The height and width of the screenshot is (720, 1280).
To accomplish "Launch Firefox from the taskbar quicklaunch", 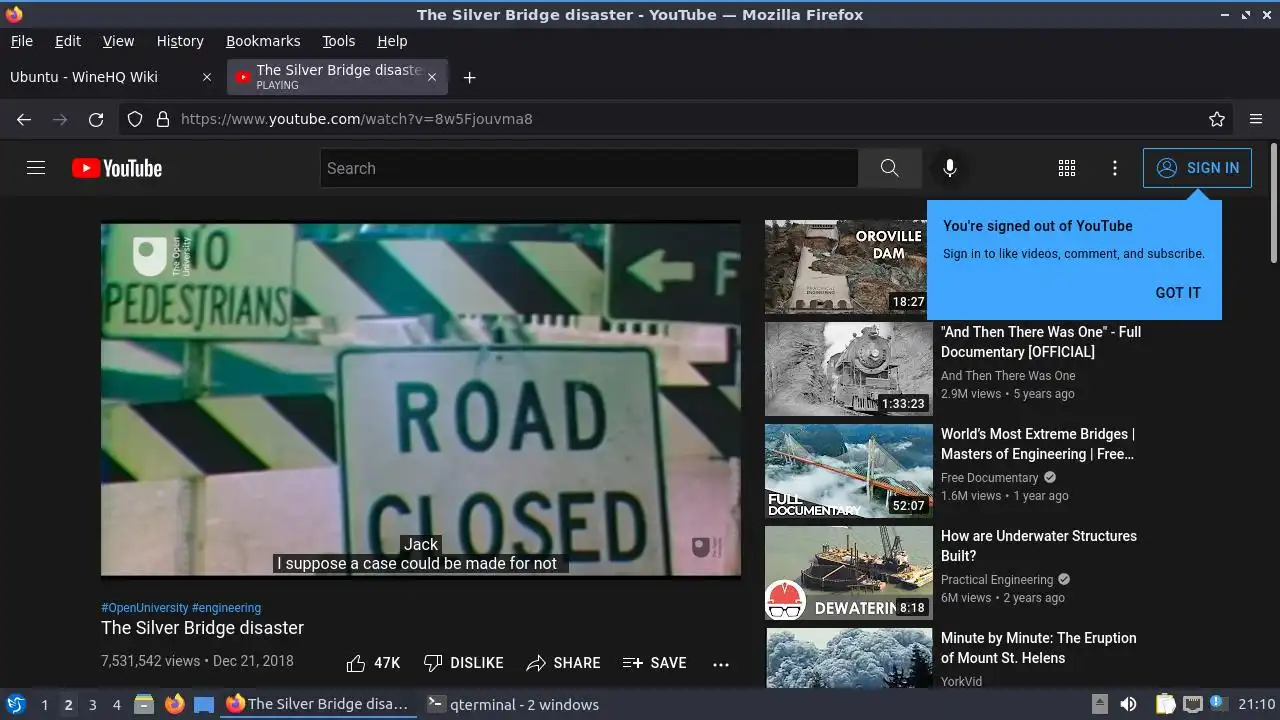I will (174, 704).
